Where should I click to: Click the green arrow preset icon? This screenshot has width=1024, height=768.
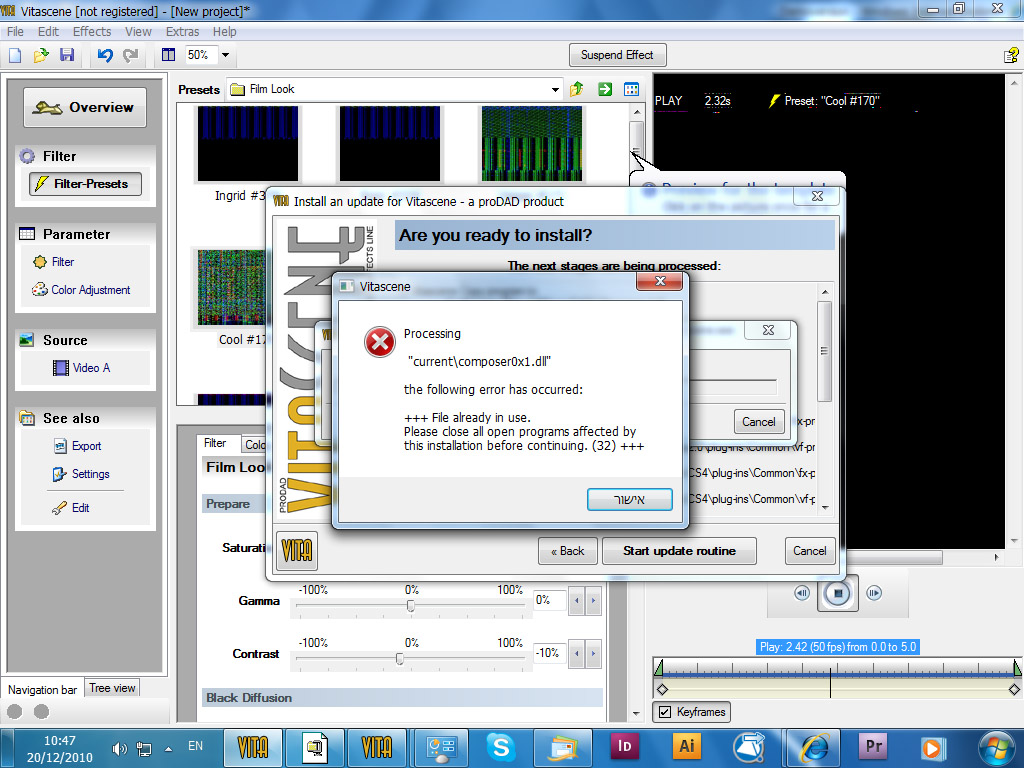click(605, 89)
